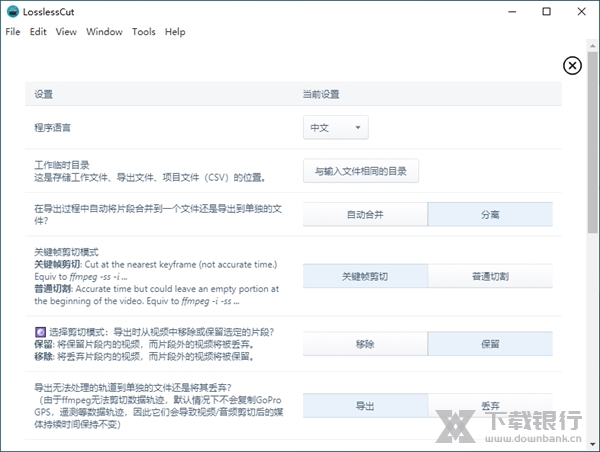Maximize the LosslessCut window
600x452 pixels.
coord(546,12)
